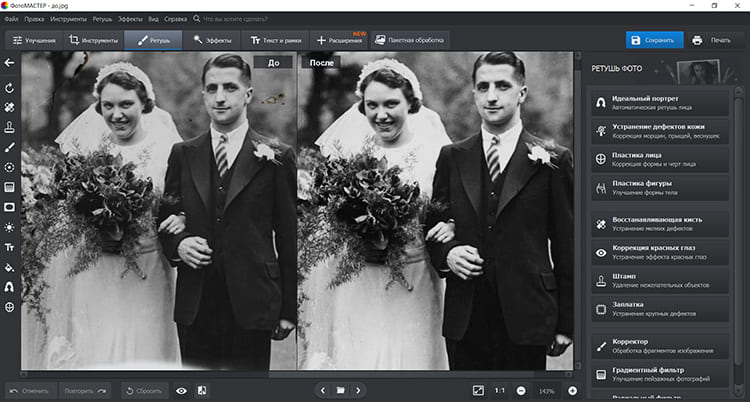
Task: Open Пластика фигуры tool
Action: 660,188
